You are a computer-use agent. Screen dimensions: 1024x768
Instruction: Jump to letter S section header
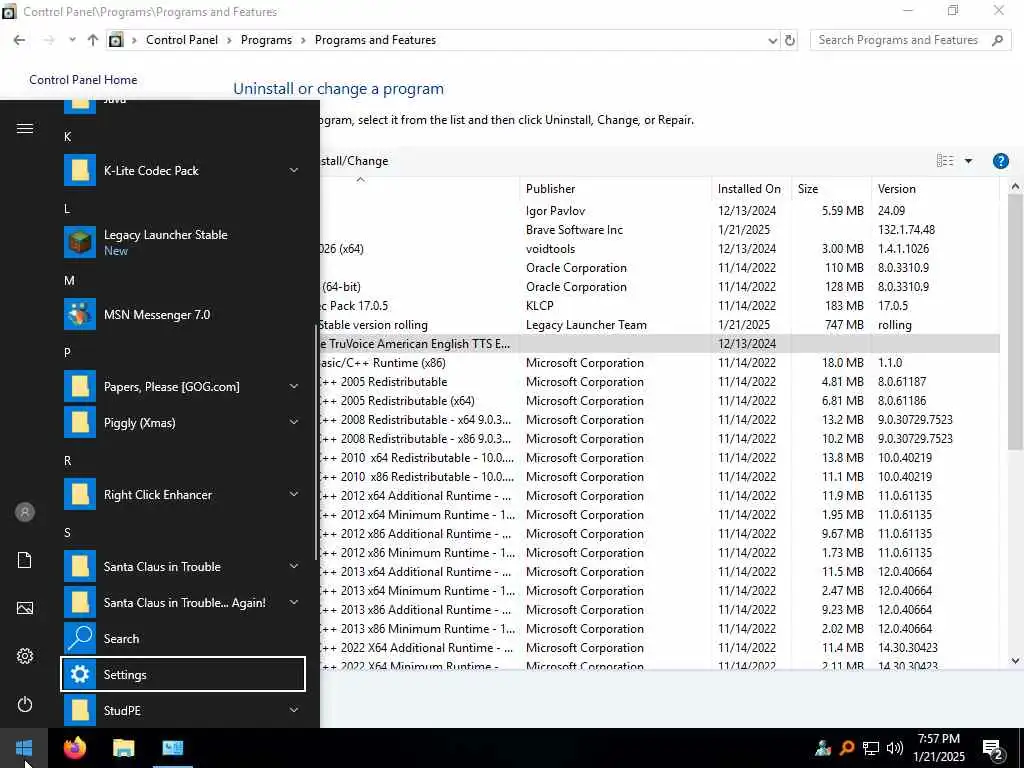[67, 533]
